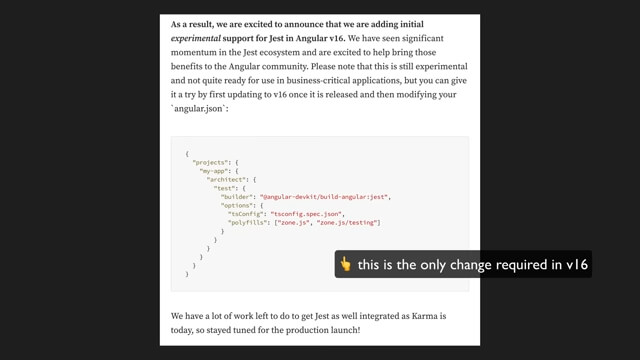Click the "polyfills" key in code block
The height and width of the screenshot is (360, 640).
247,222
